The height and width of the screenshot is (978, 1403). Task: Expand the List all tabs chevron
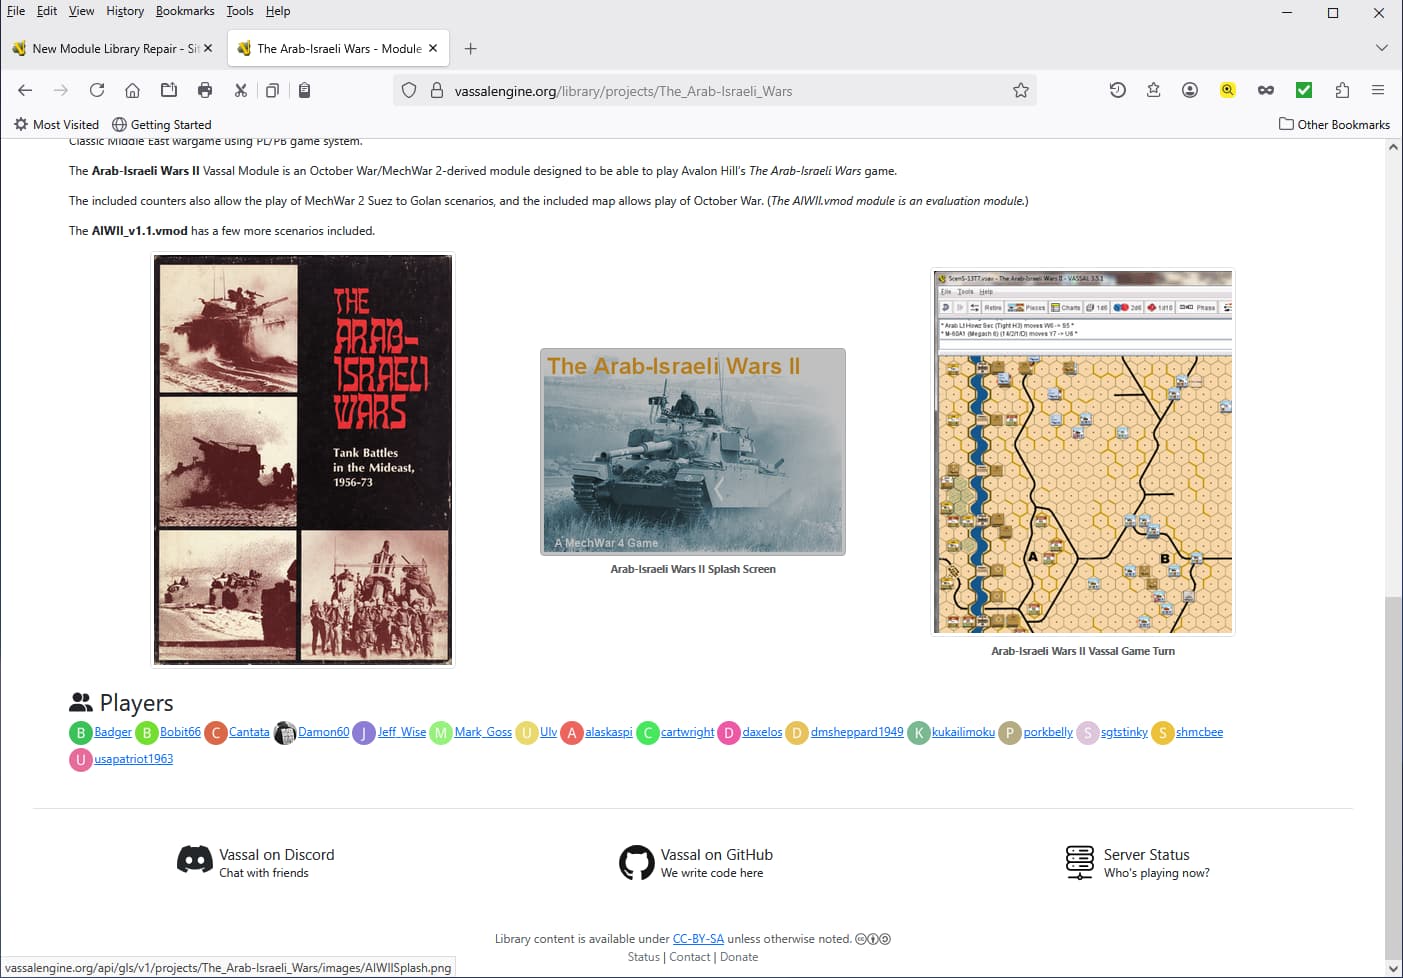click(x=1381, y=48)
